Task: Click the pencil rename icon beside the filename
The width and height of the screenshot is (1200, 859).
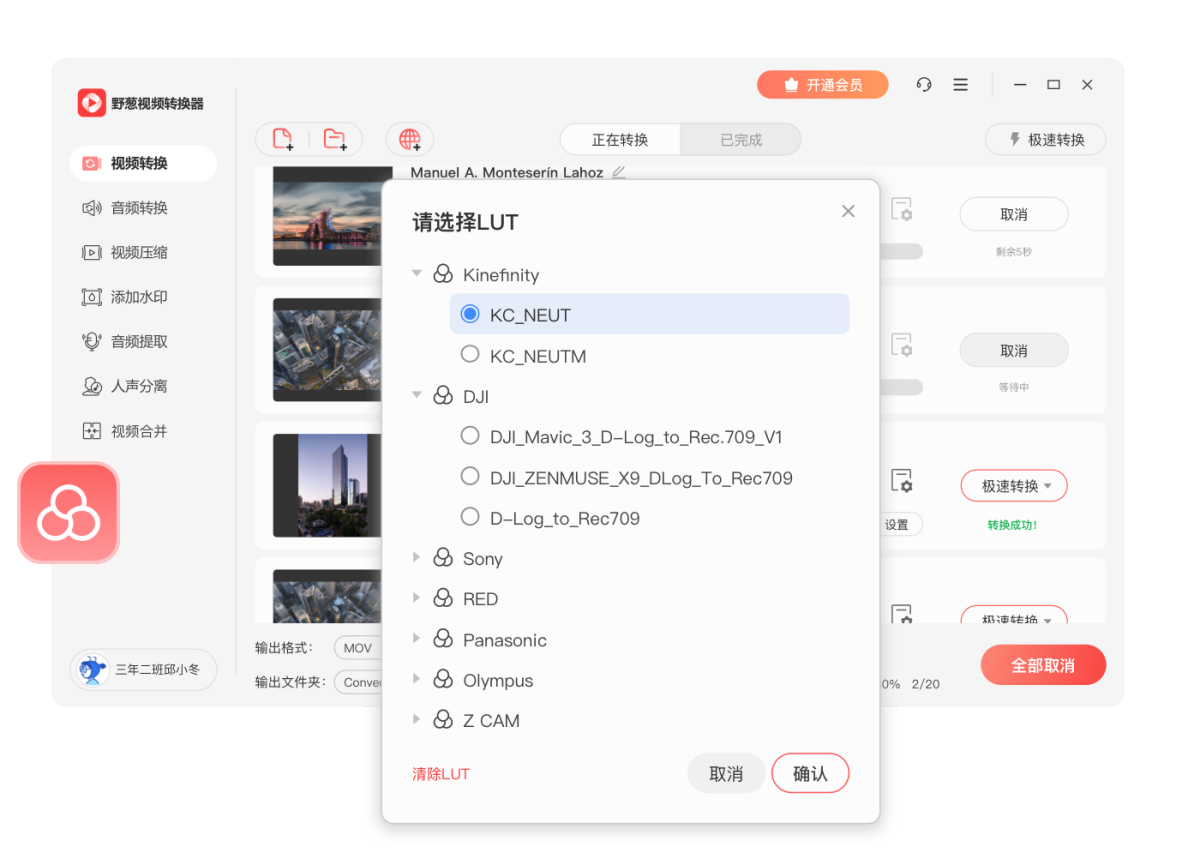Action: pyautogui.click(x=619, y=172)
